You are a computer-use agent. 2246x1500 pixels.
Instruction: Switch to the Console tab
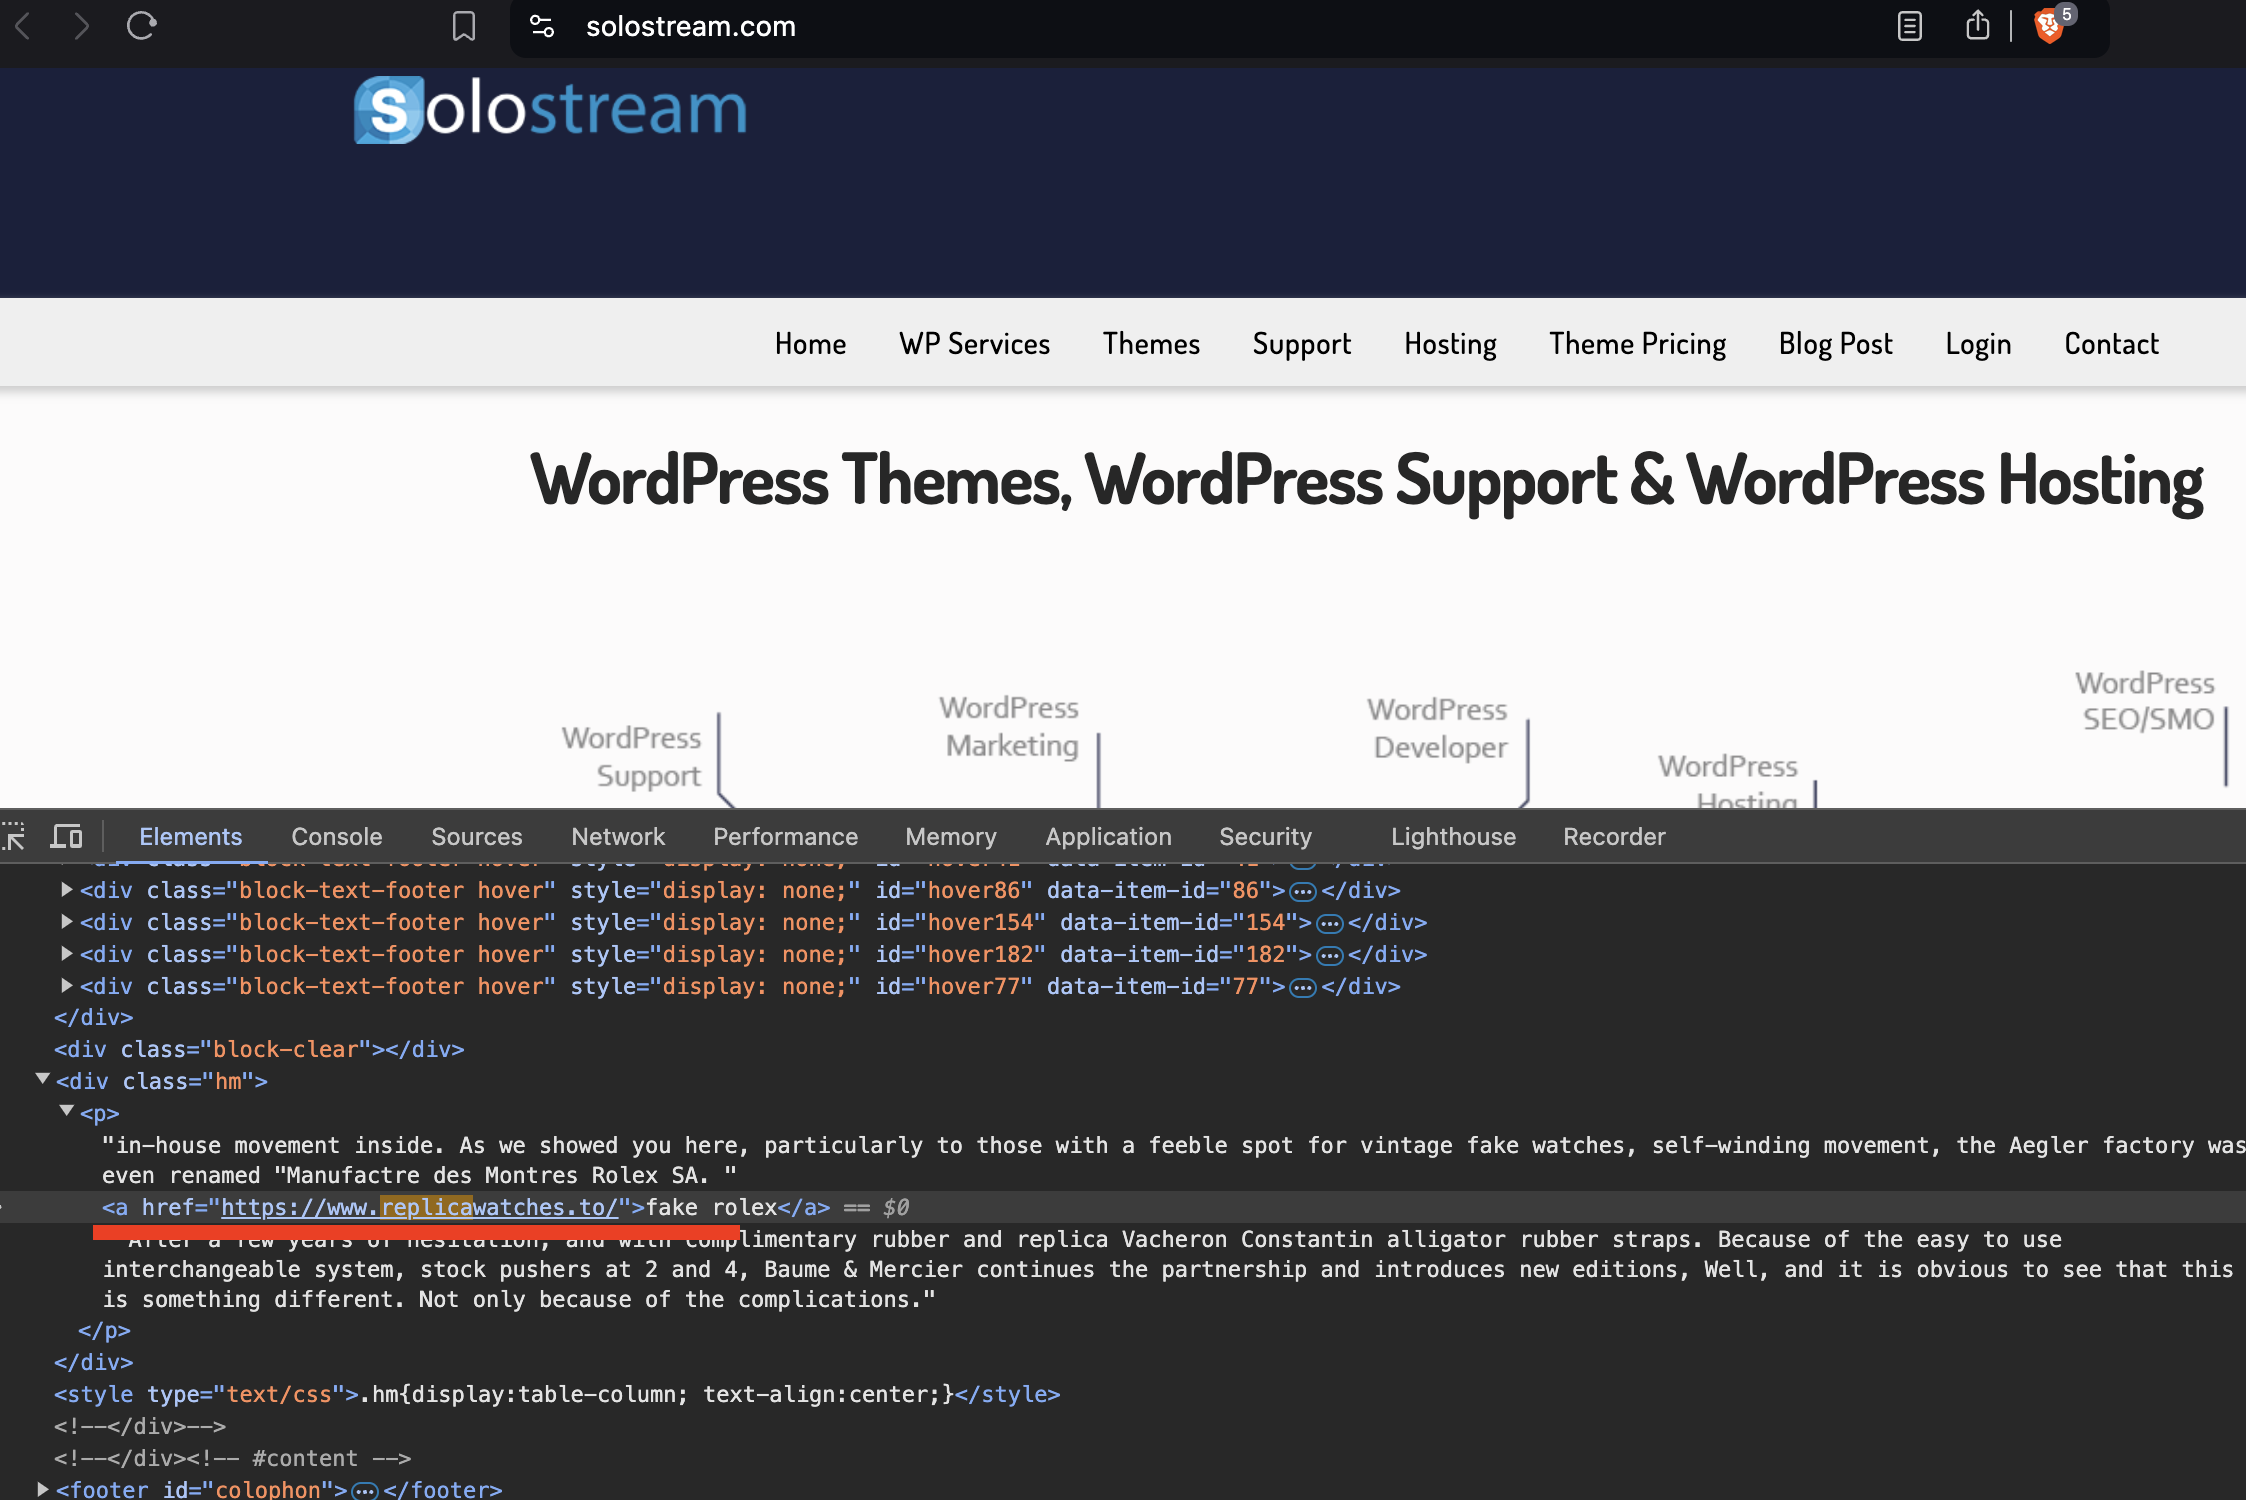click(x=337, y=837)
